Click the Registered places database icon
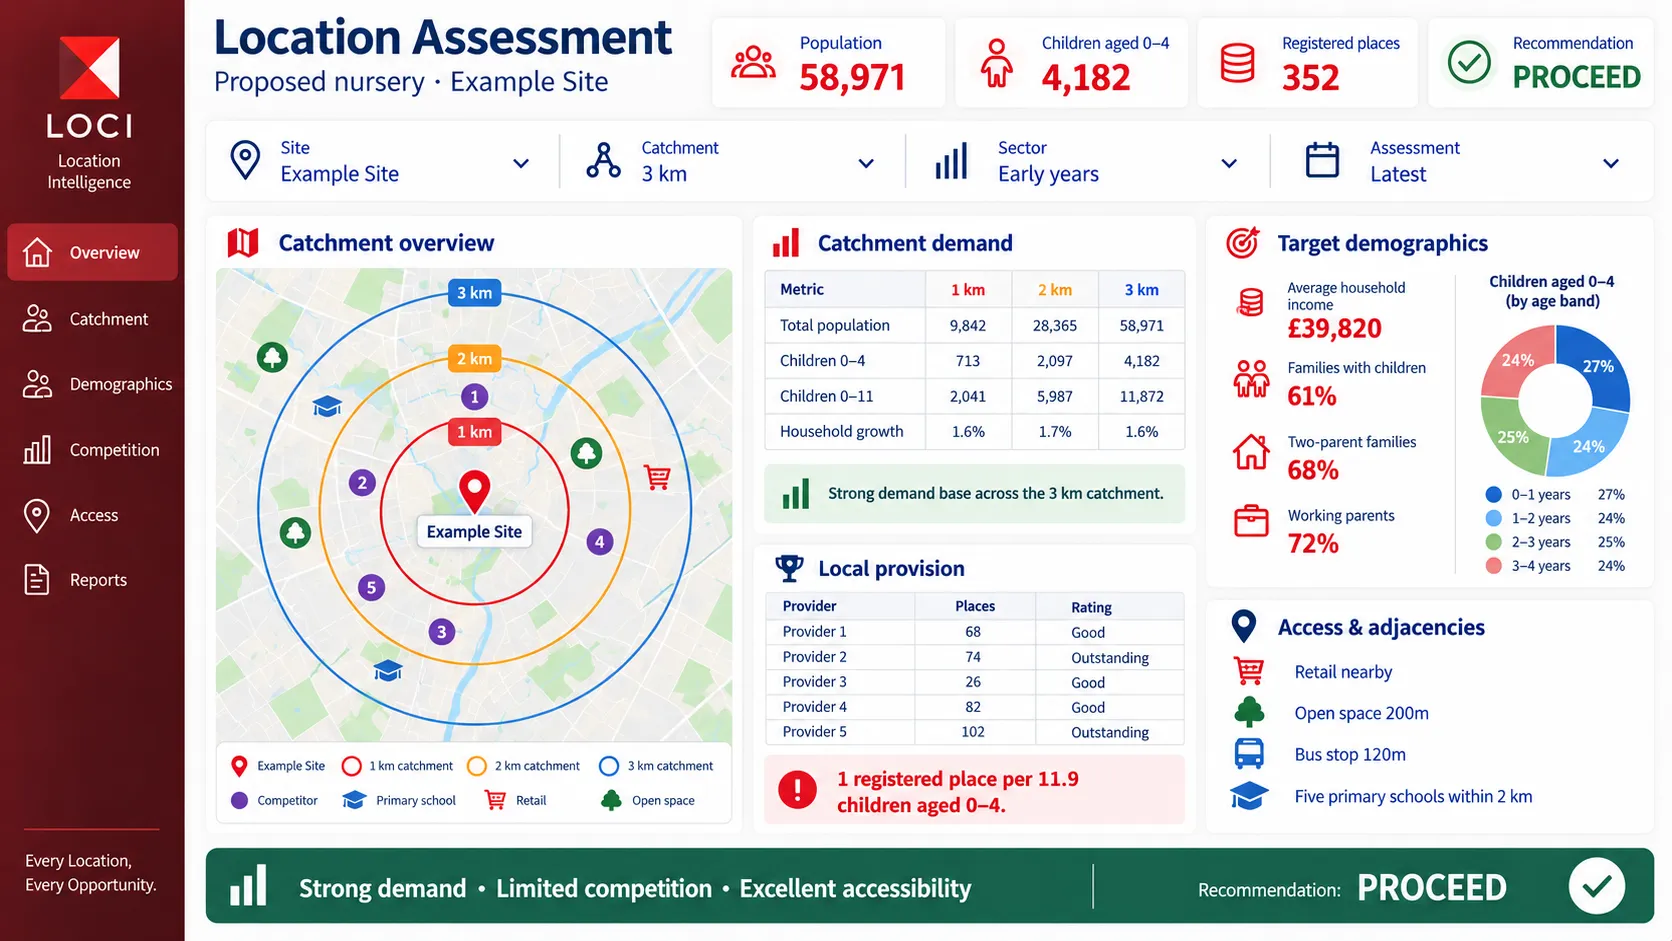1672x941 pixels. click(x=1238, y=63)
